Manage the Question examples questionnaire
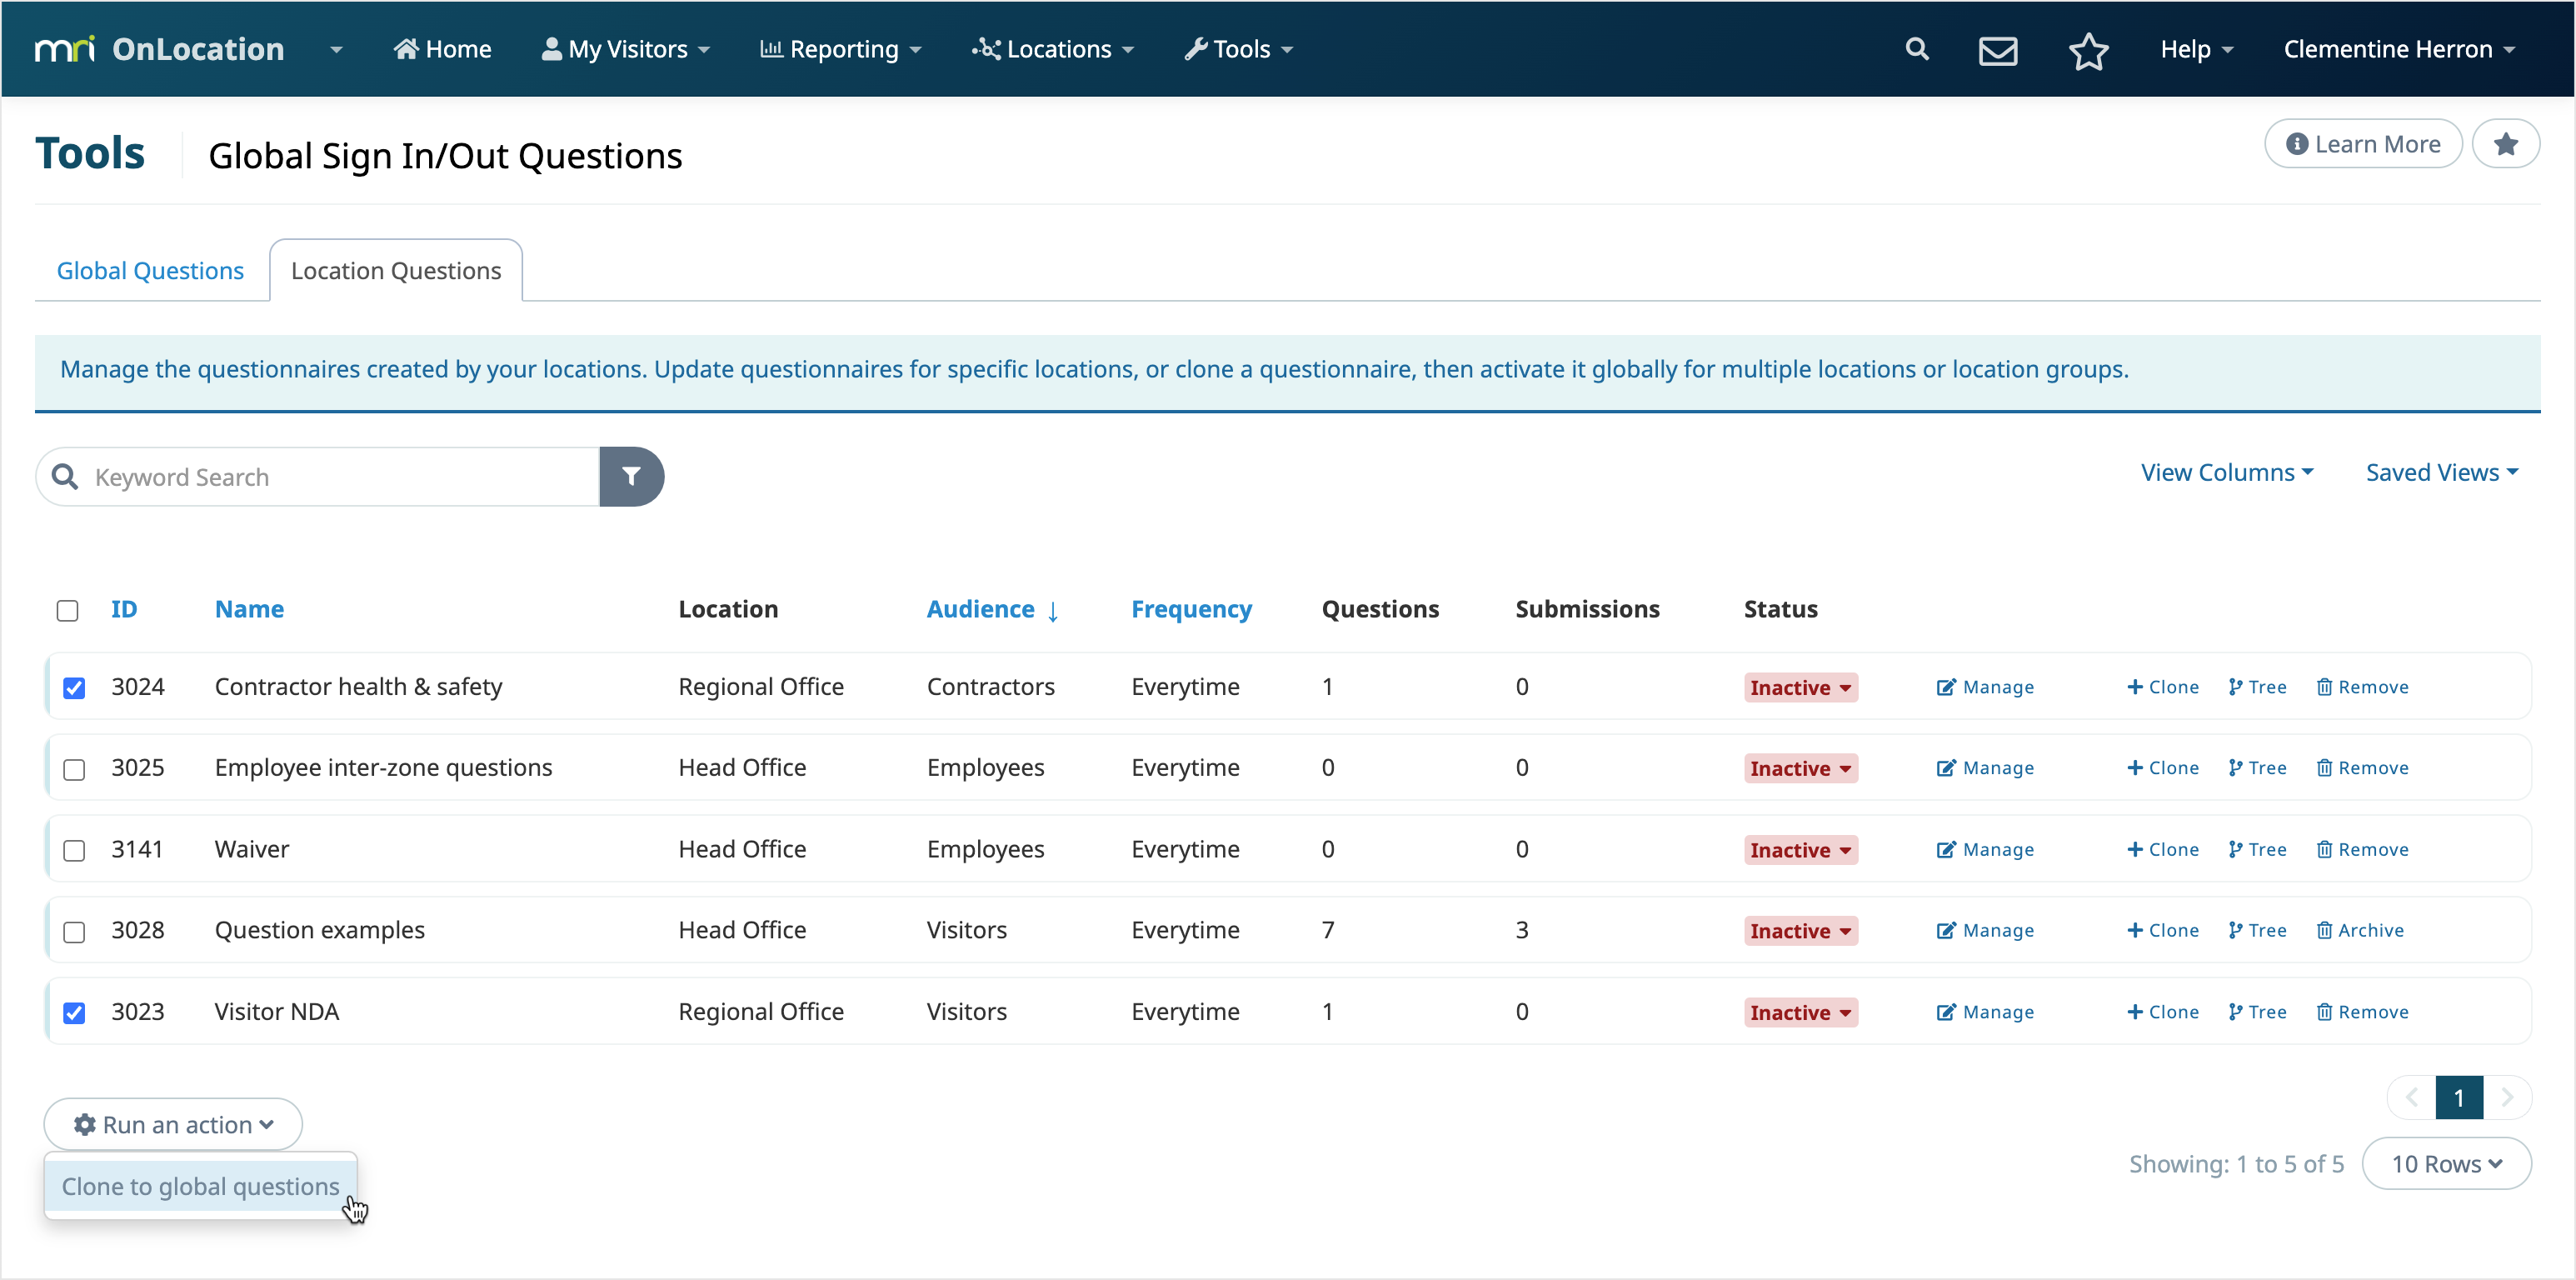 point(1985,931)
